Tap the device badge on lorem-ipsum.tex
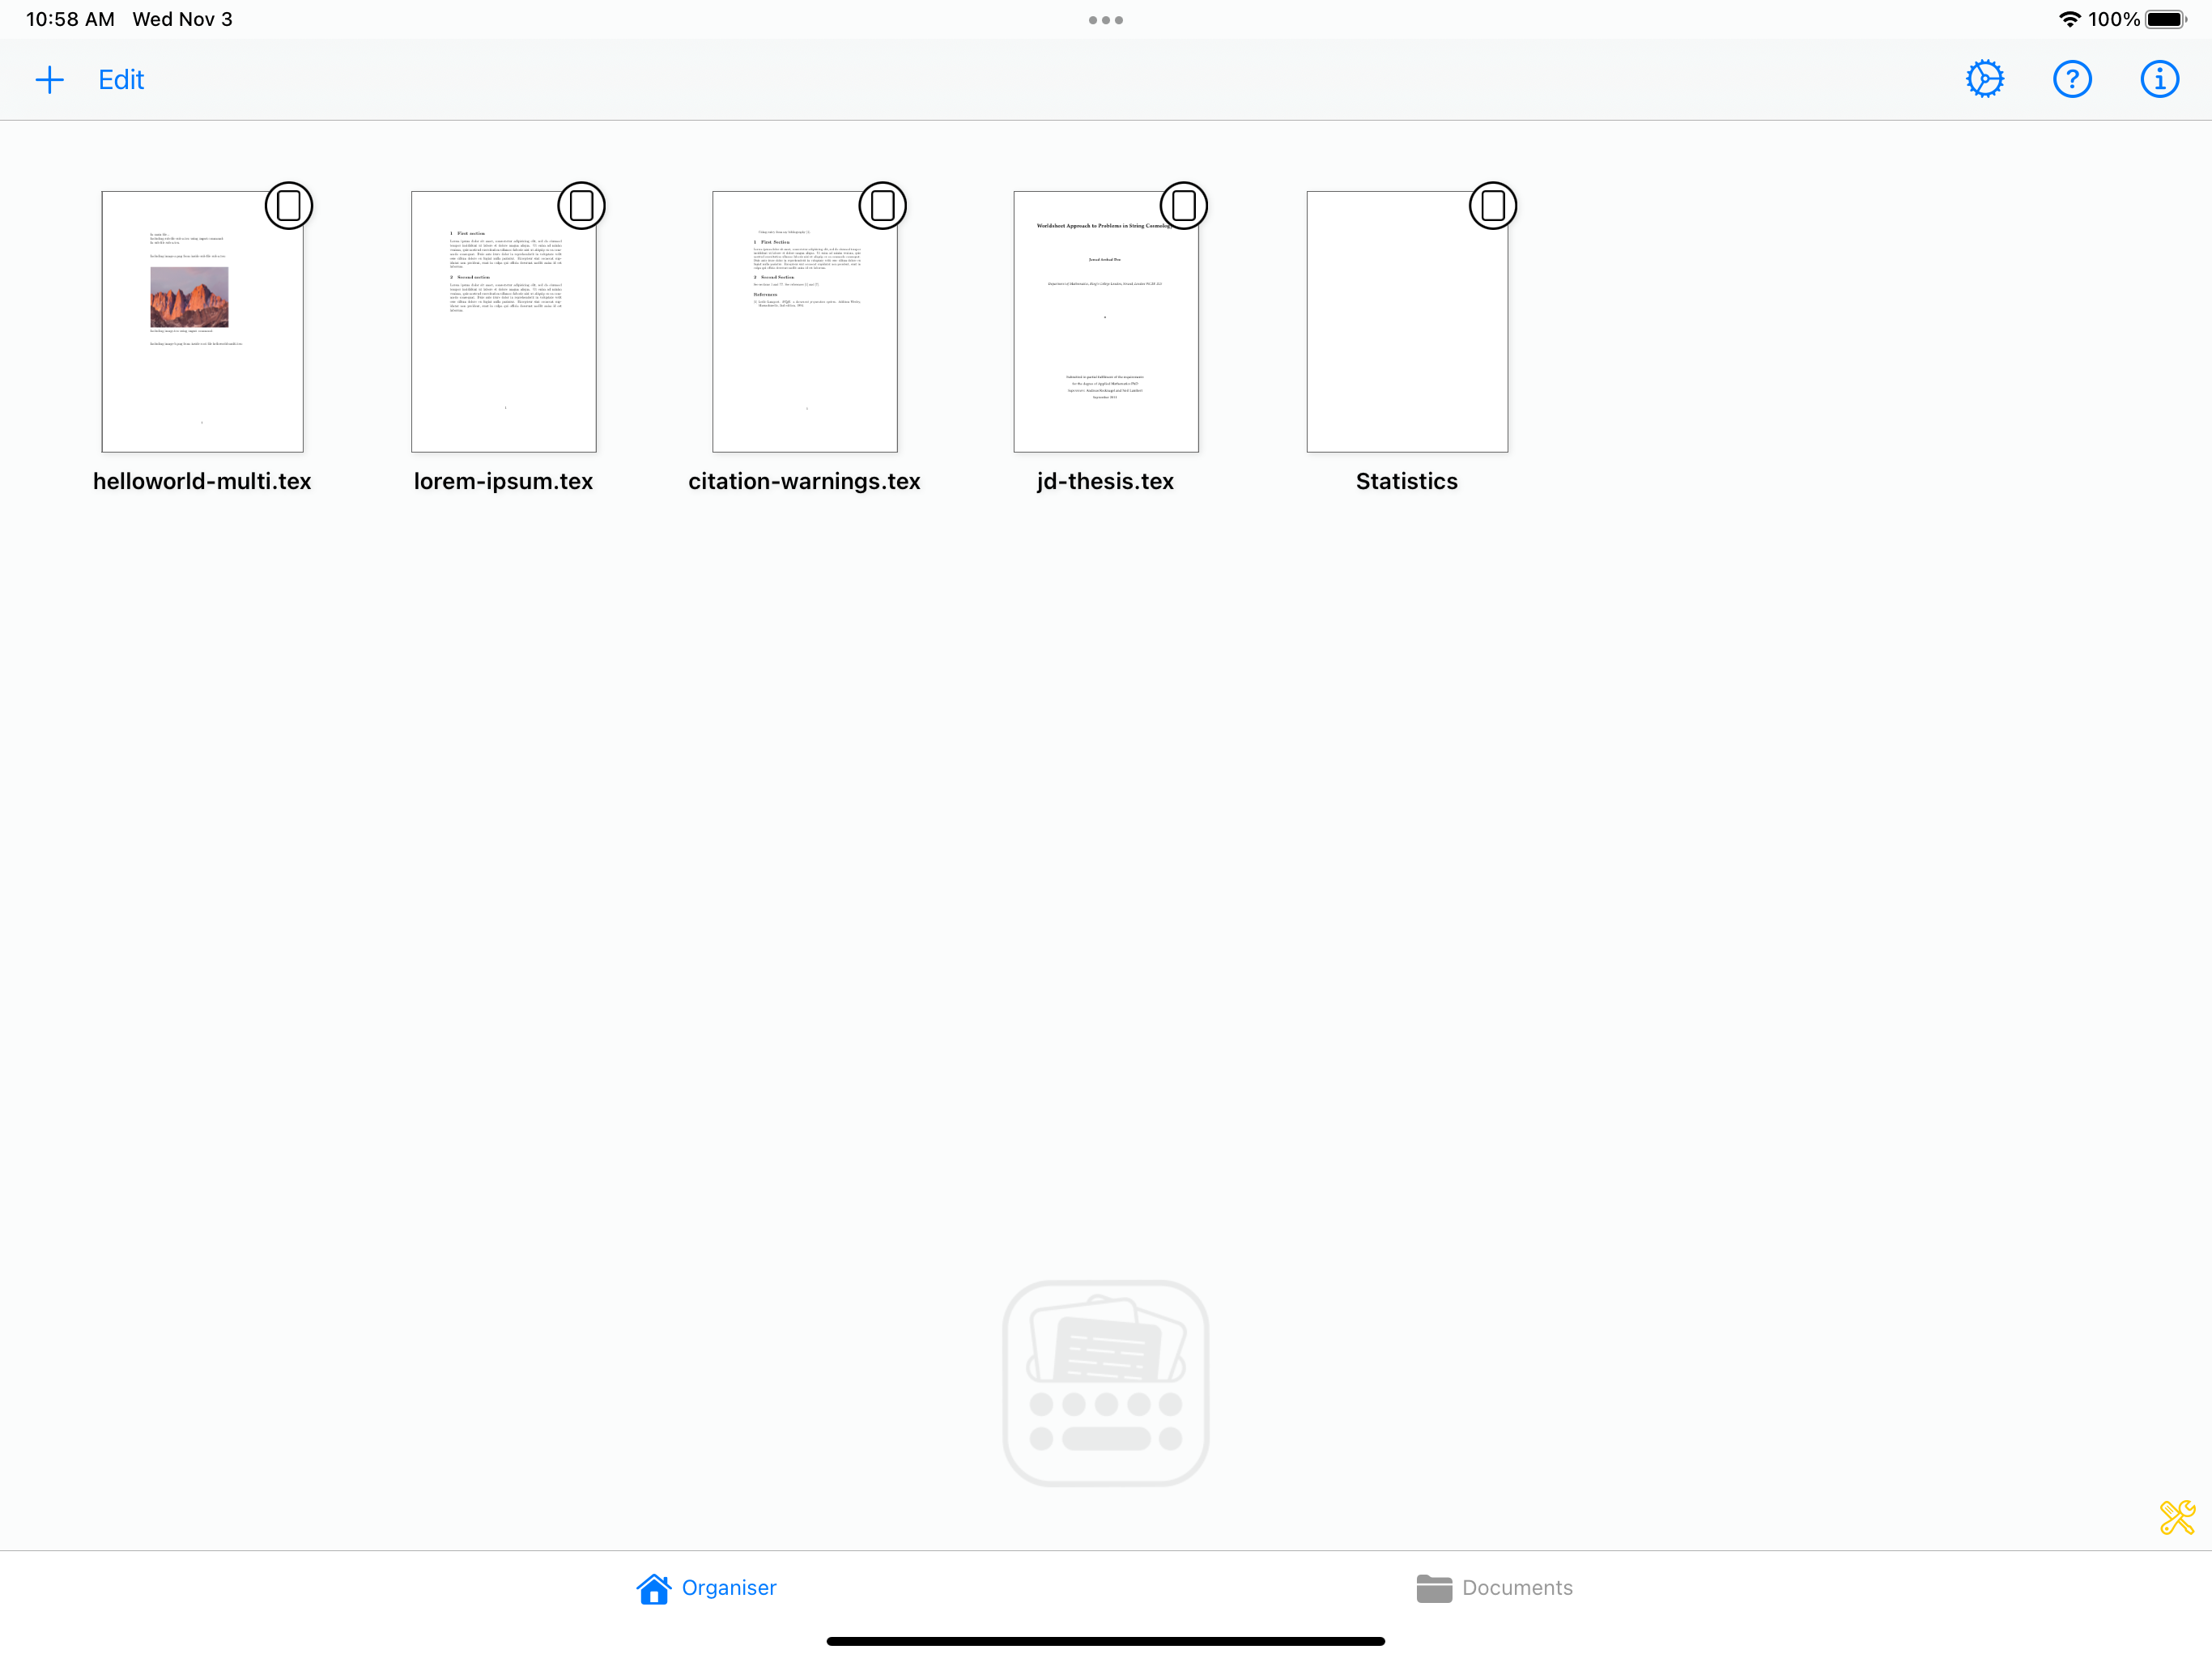2212x1658 pixels. coord(581,206)
